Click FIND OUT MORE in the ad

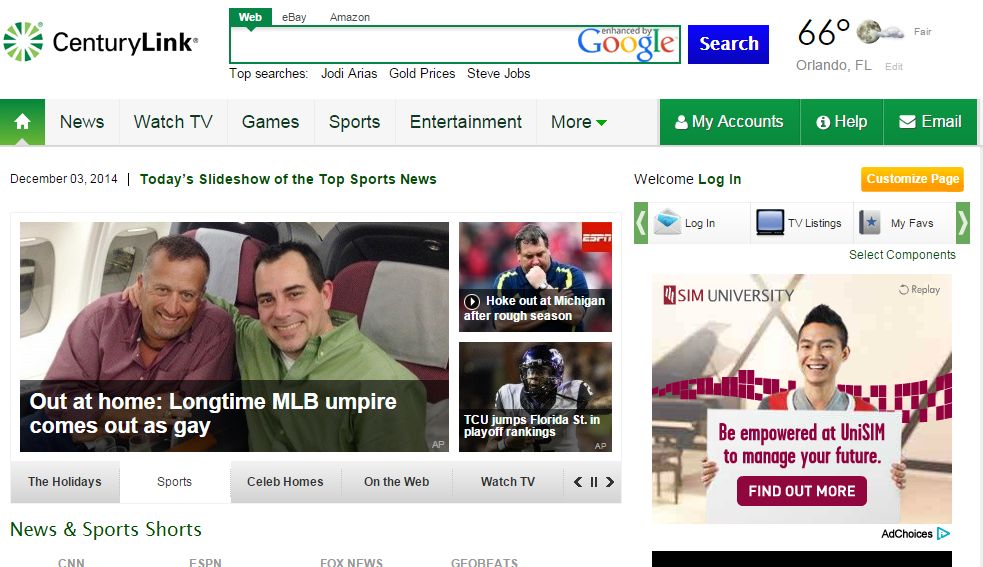[x=802, y=490]
